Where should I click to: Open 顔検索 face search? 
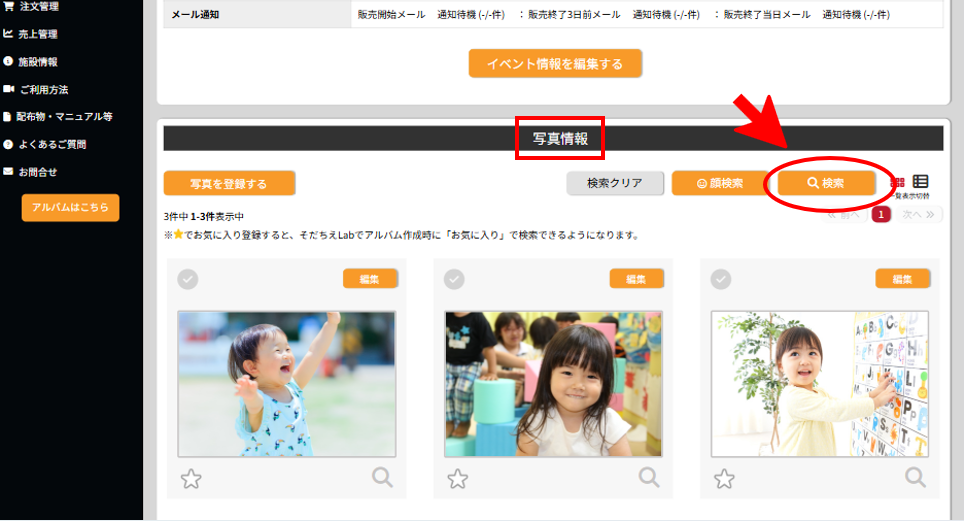(x=712, y=184)
